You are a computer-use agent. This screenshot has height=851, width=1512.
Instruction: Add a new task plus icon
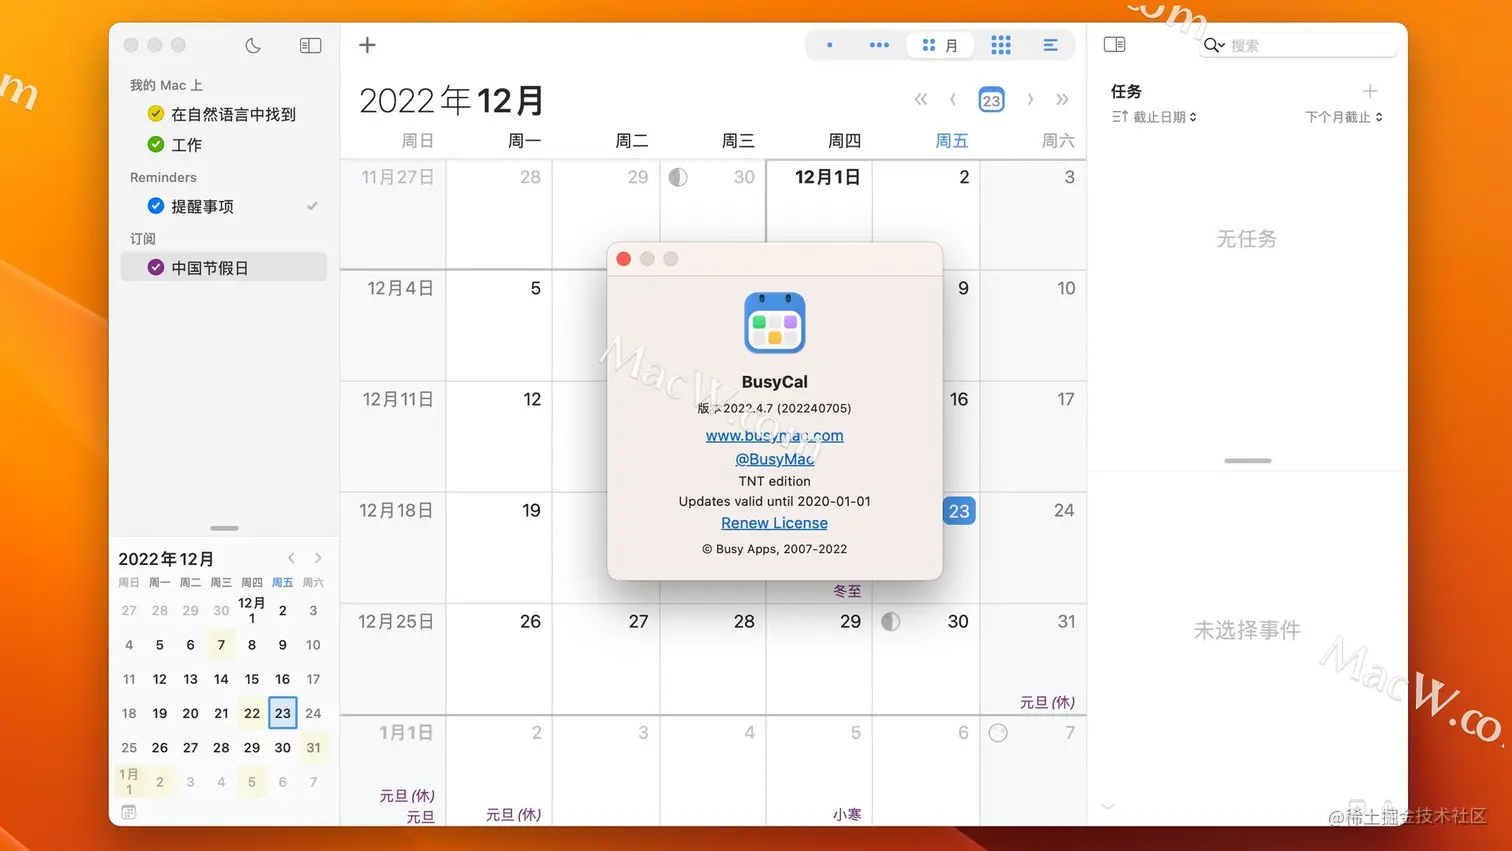(x=1370, y=91)
